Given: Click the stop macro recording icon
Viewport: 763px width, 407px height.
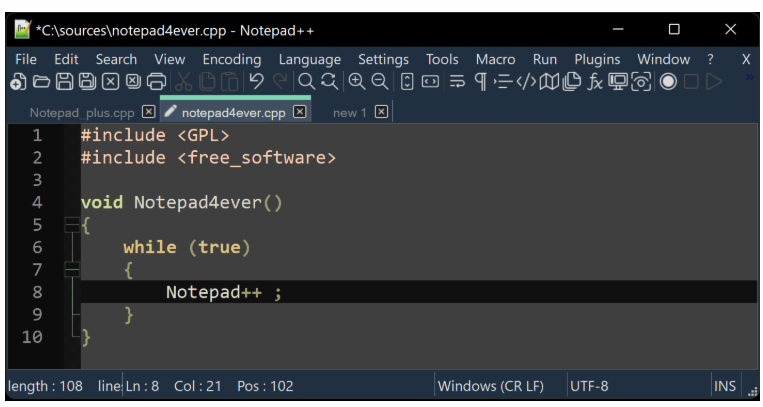Looking at the screenshot, I should pos(691,81).
